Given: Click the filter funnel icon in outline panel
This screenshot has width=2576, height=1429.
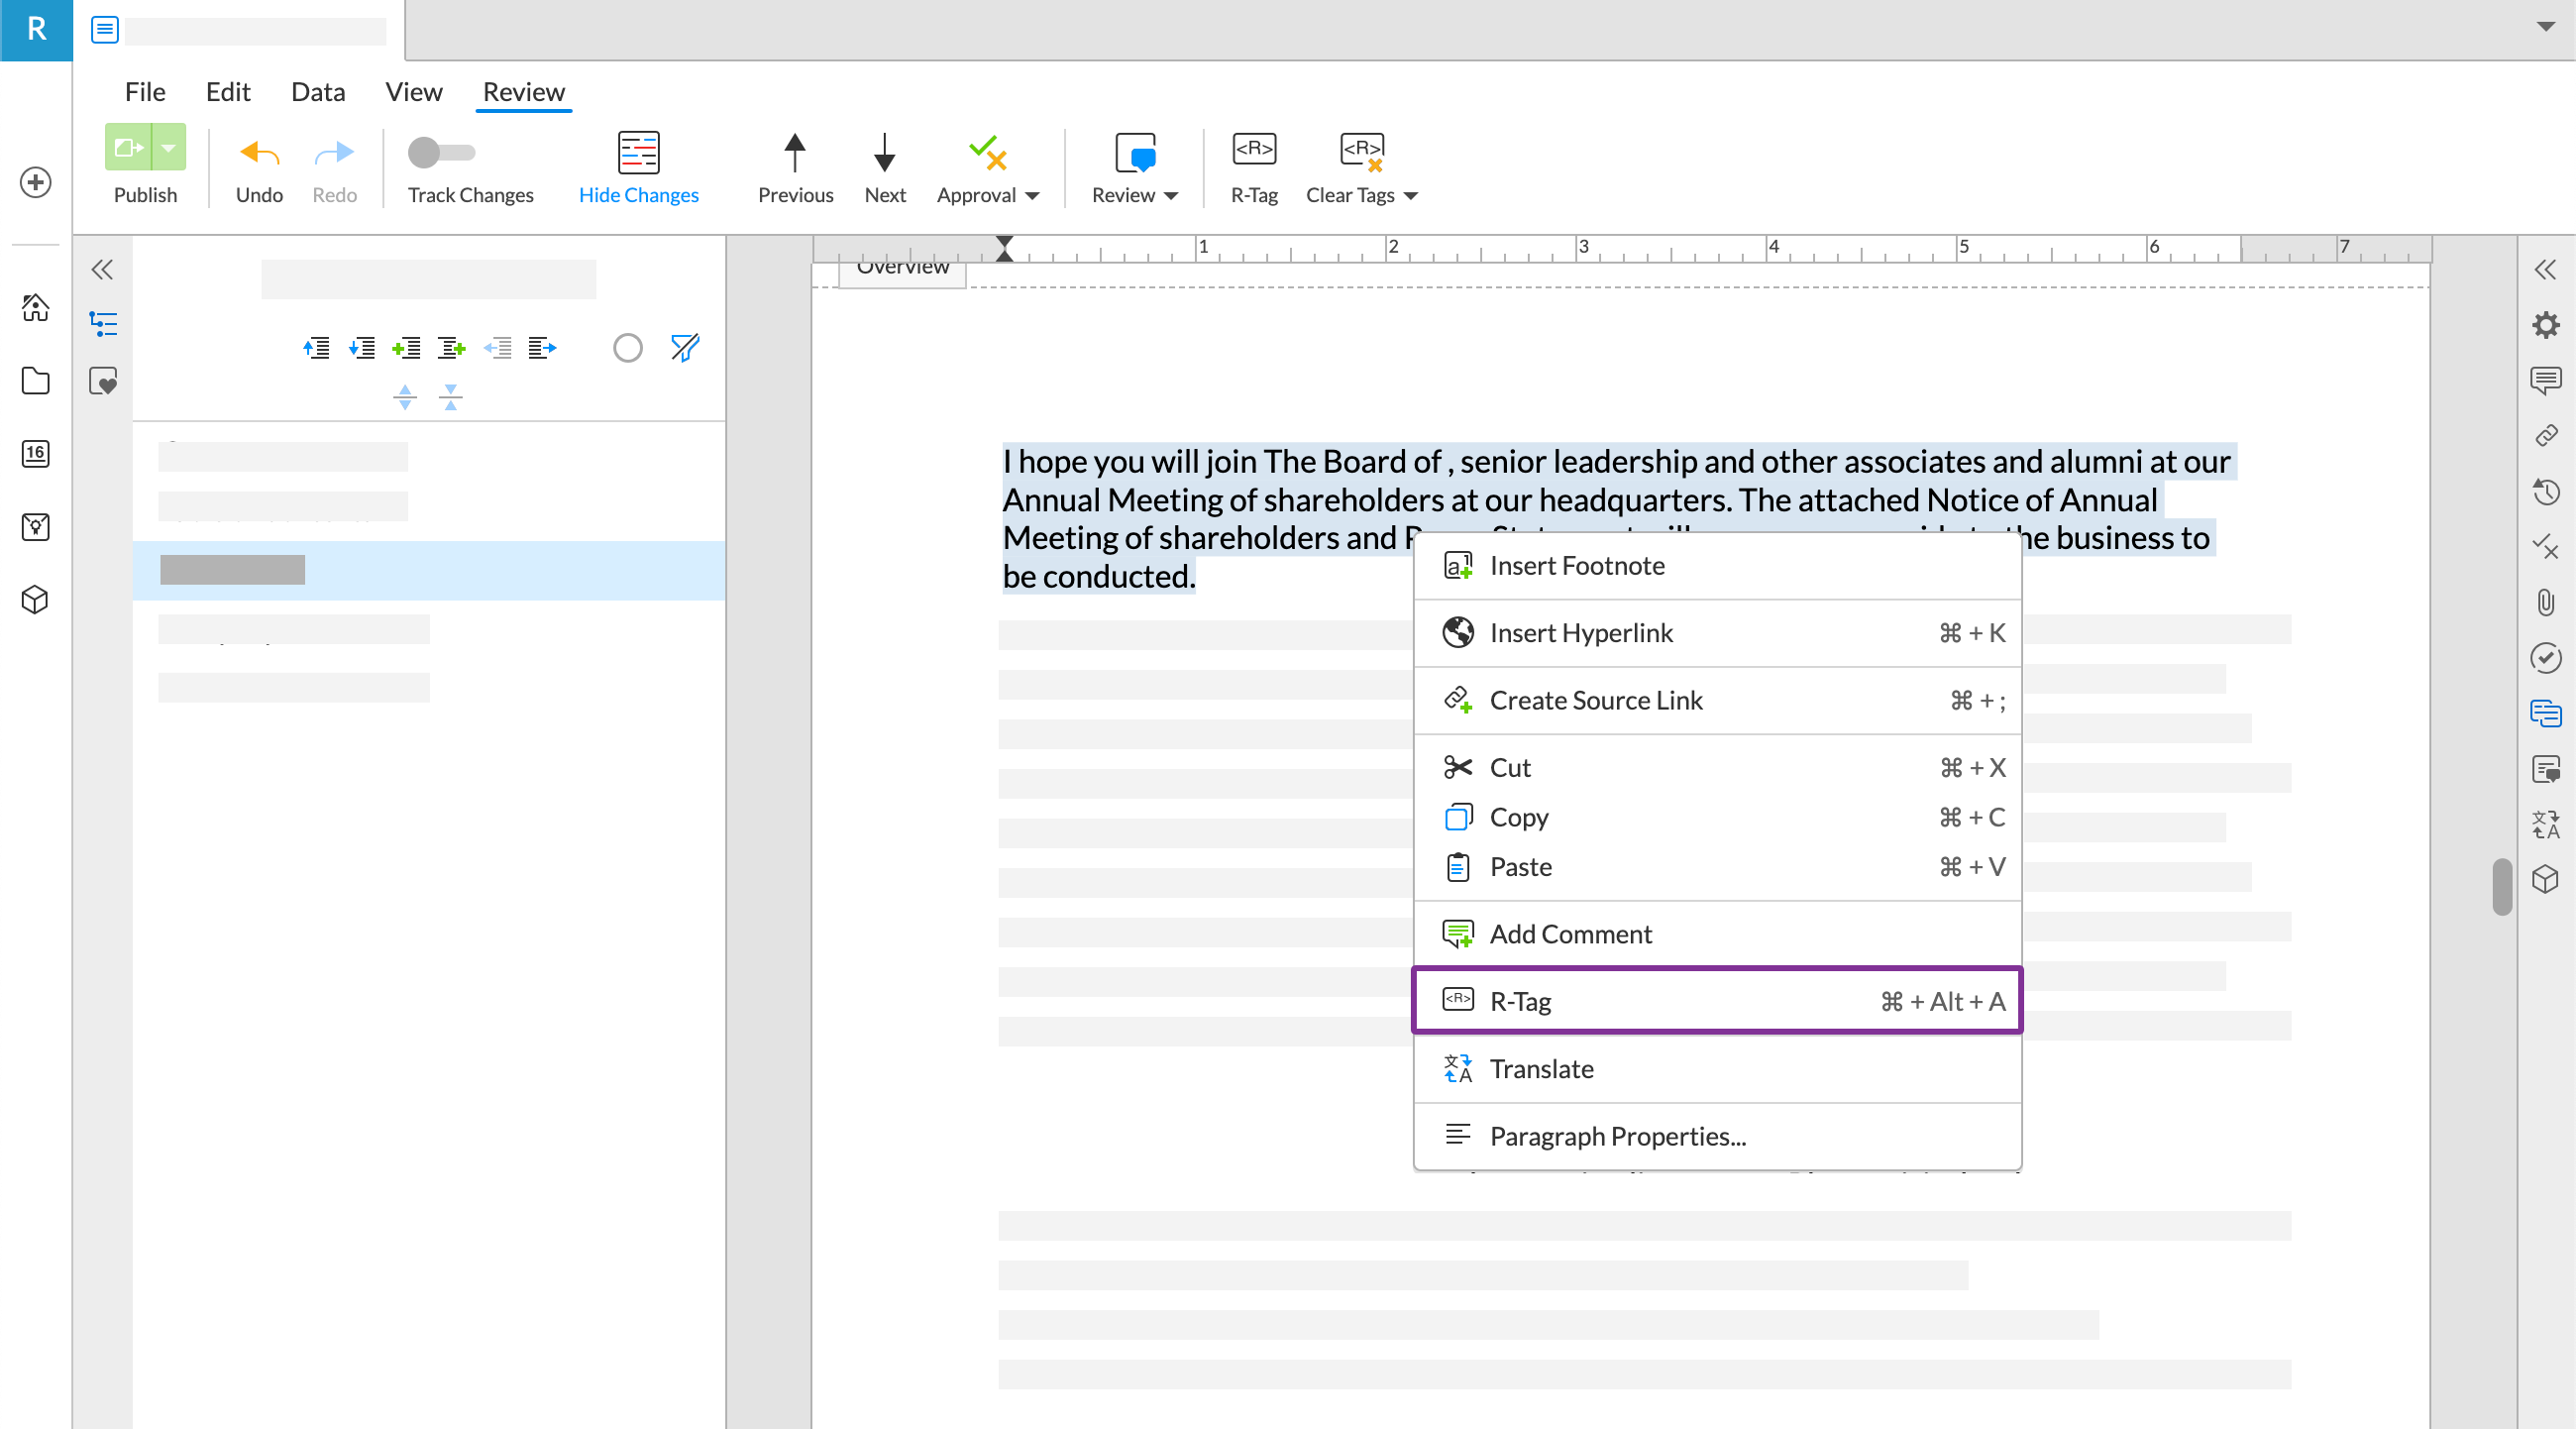Looking at the screenshot, I should coord(685,347).
